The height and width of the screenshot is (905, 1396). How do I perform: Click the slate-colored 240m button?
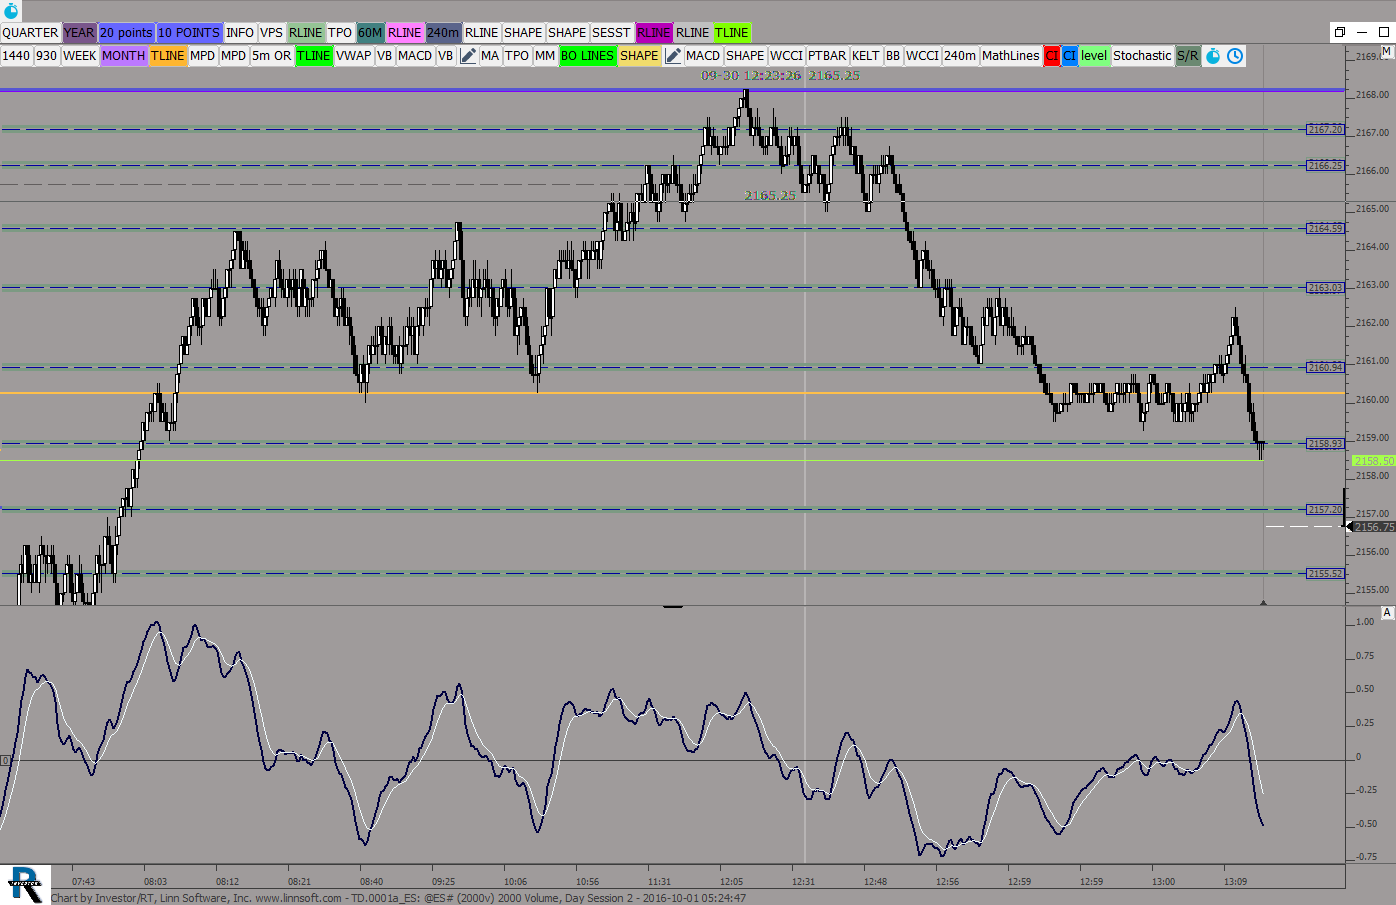pos(443,33)
